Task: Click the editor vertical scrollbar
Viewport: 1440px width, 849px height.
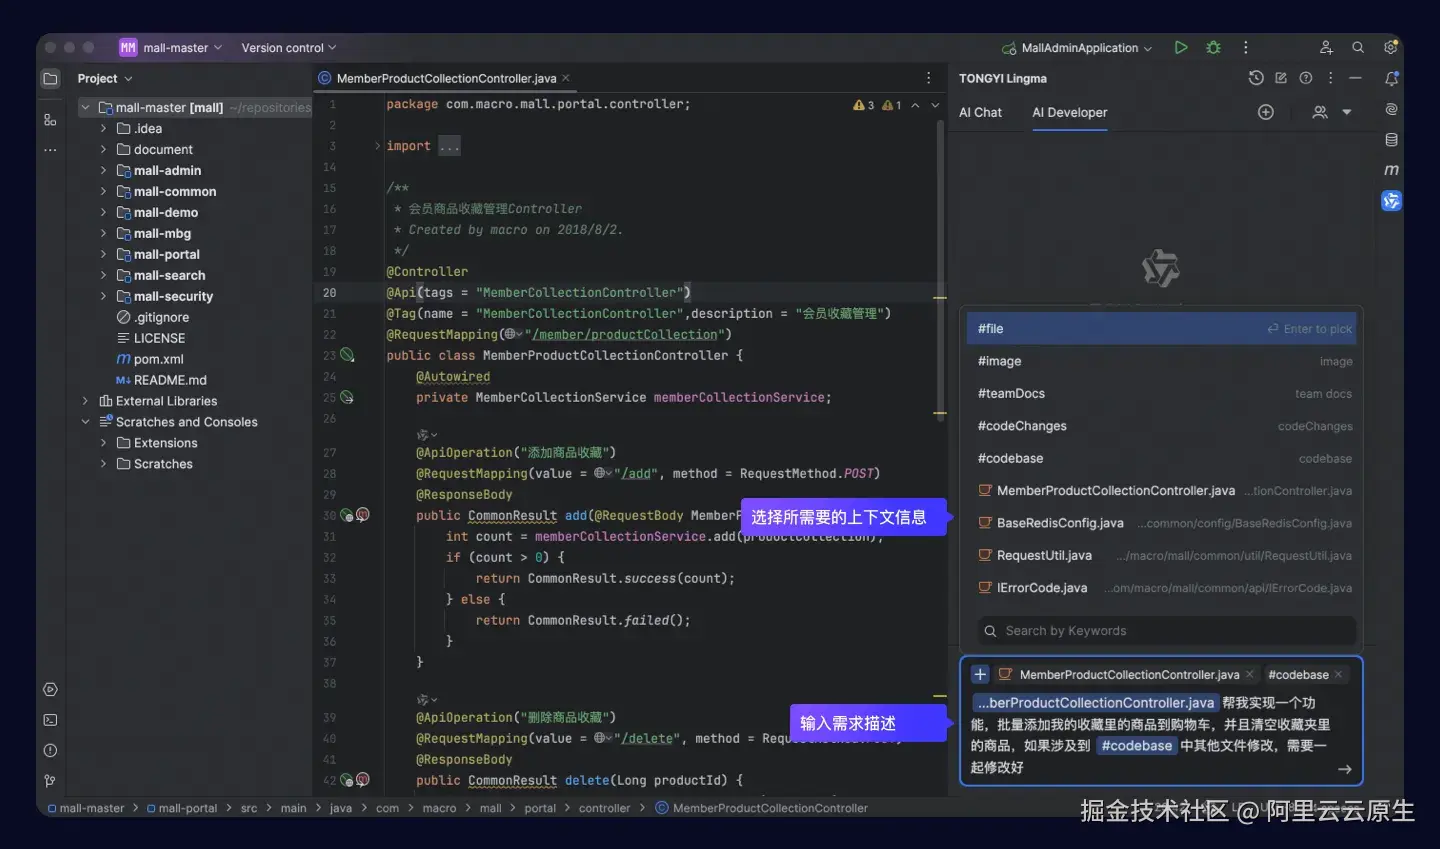Action: coord(940,270)
